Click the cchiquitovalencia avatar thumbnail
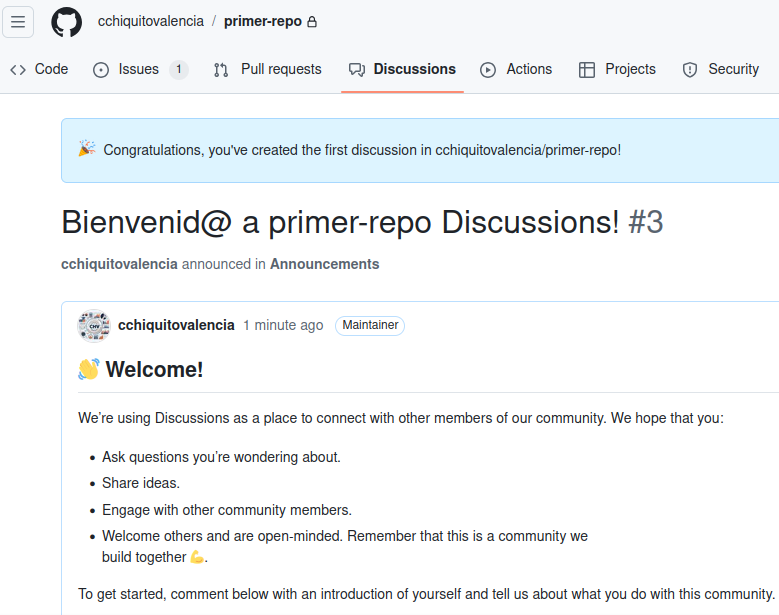This screenshot has height=615, width=779. tap(93, 326)
